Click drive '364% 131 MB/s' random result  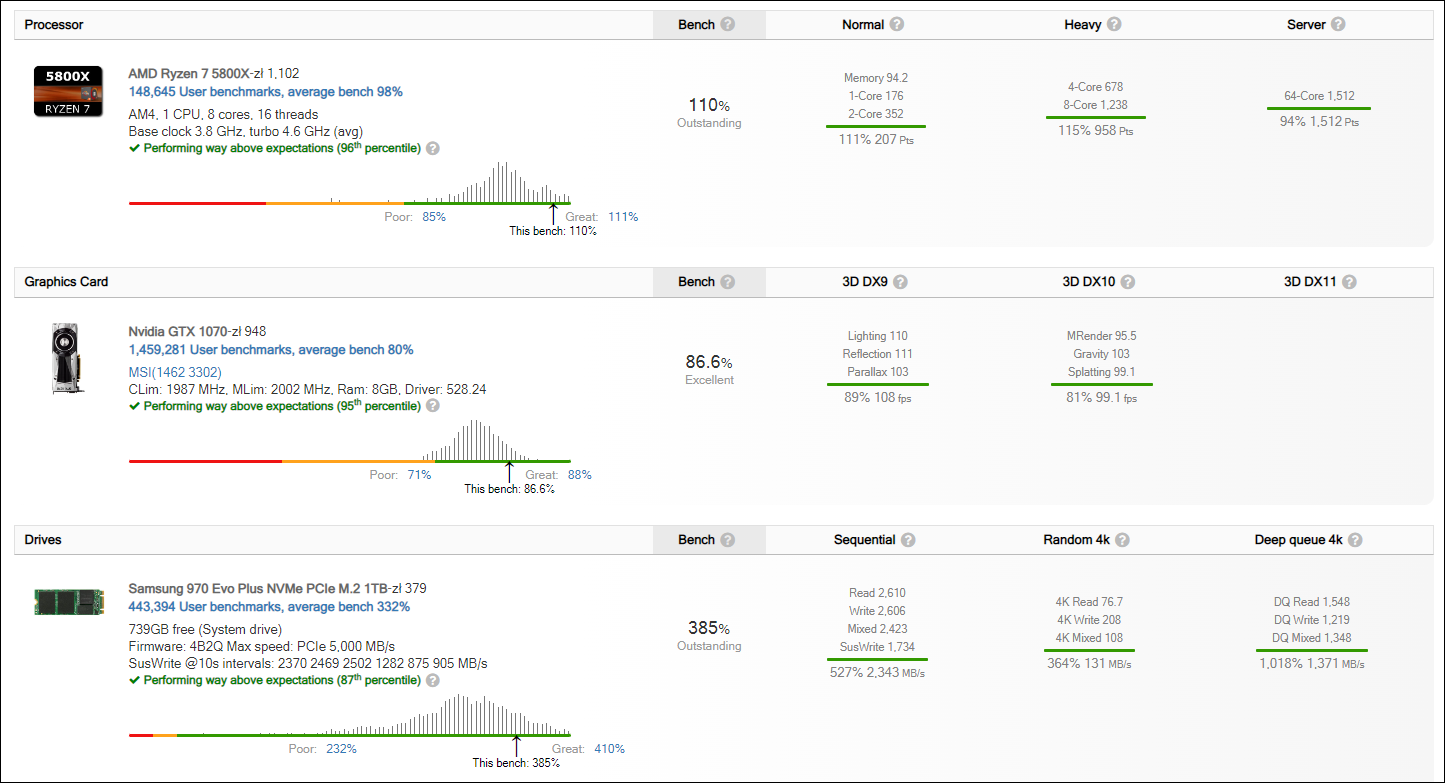click(1090, 663)
